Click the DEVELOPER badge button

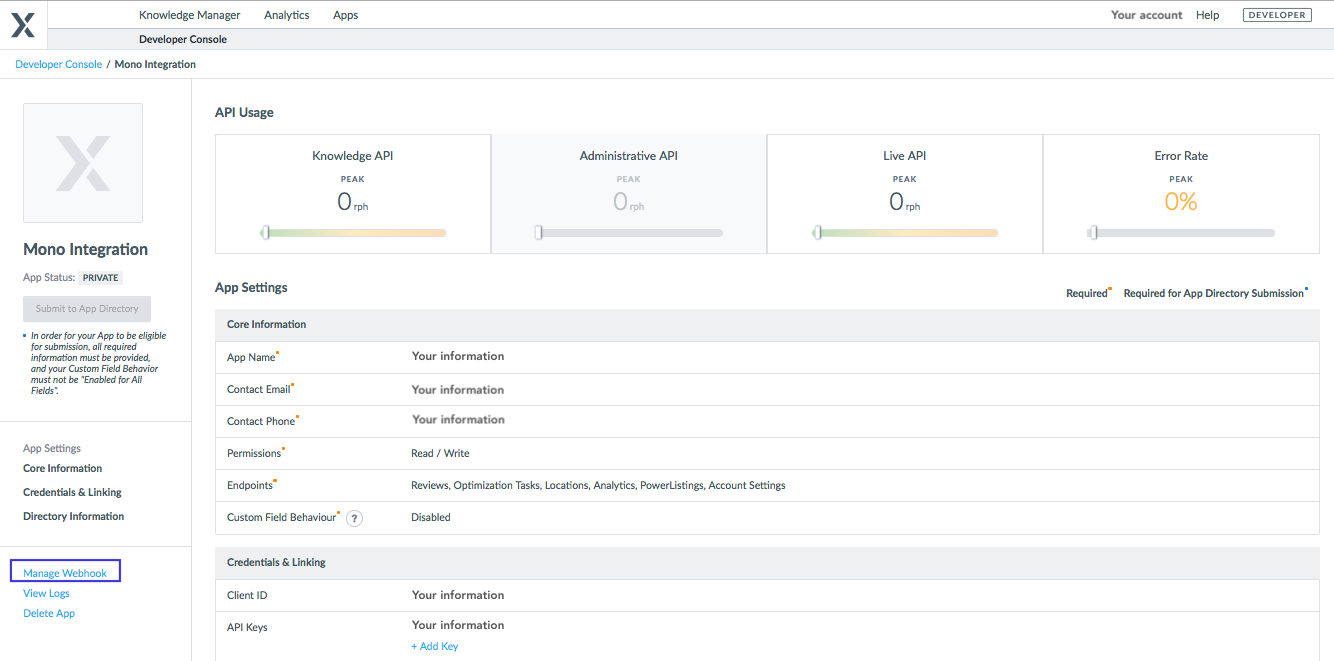(1277, 15)
